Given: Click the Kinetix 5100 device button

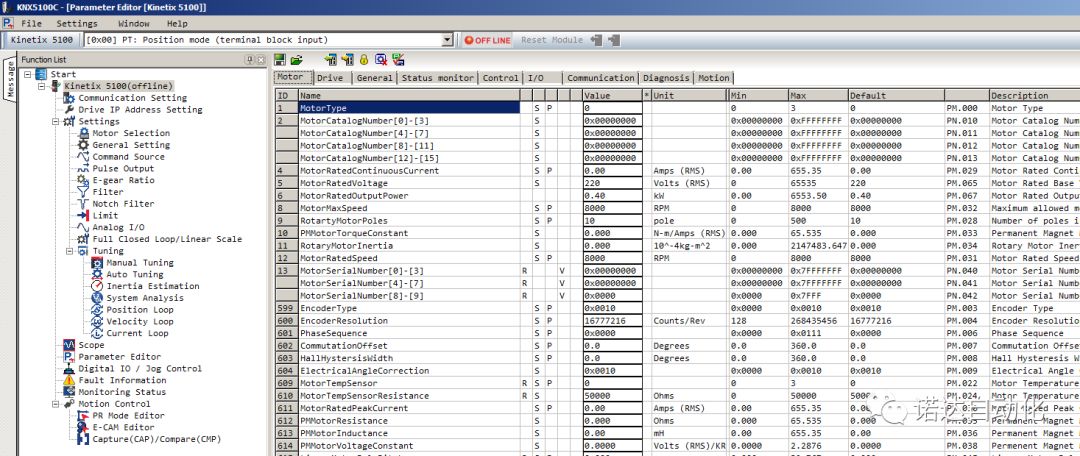Looking at the screenshot, I should tap(41, 40).
